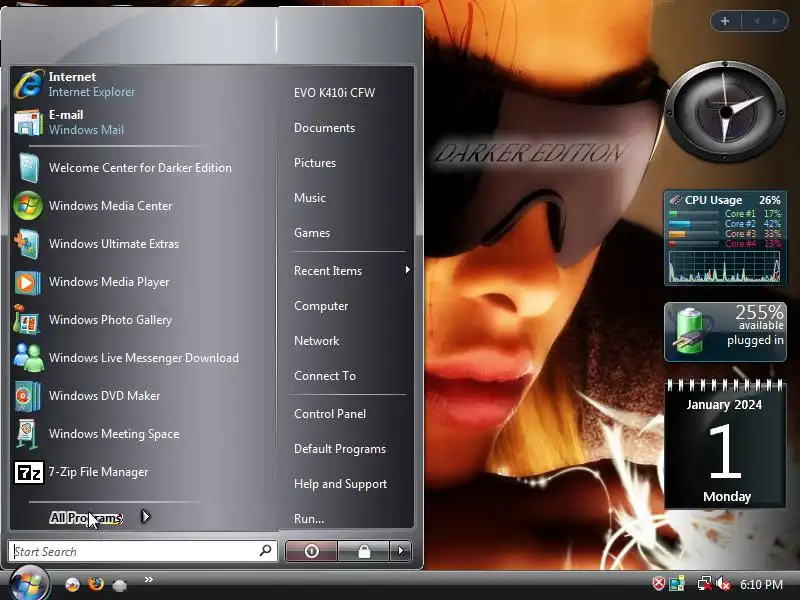Open the network tray icon with red X
Screen dimensions: 800x600
[705, 583]
